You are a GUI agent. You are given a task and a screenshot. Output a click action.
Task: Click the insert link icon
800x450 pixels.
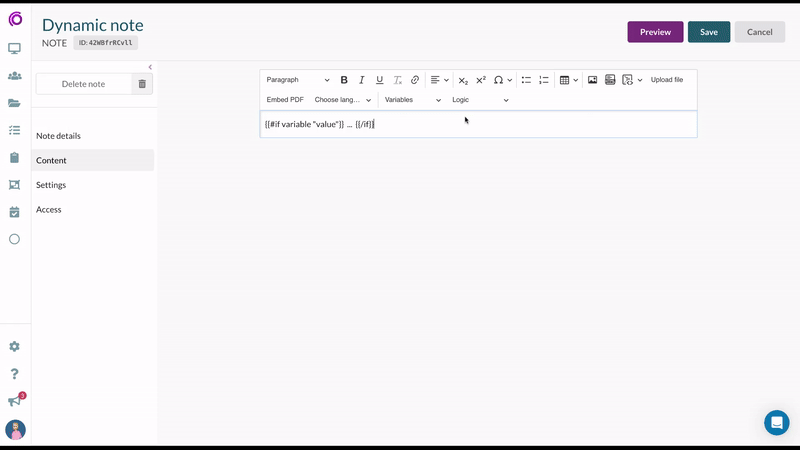[415, 80]
